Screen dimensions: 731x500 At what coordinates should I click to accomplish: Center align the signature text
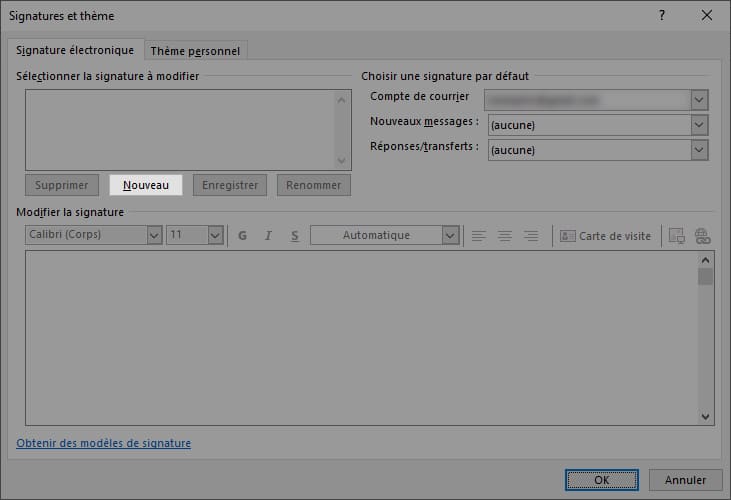505,236
